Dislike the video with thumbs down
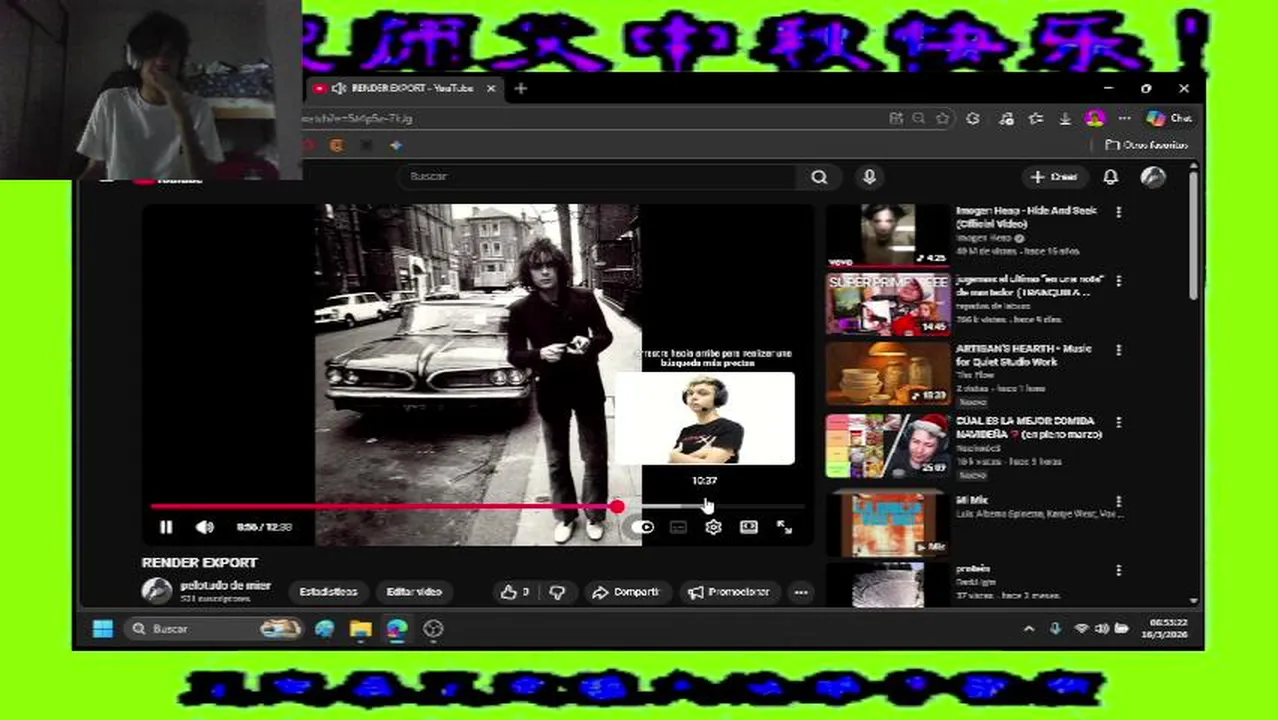Screen dimensions: 1278x720 point(557,592)
